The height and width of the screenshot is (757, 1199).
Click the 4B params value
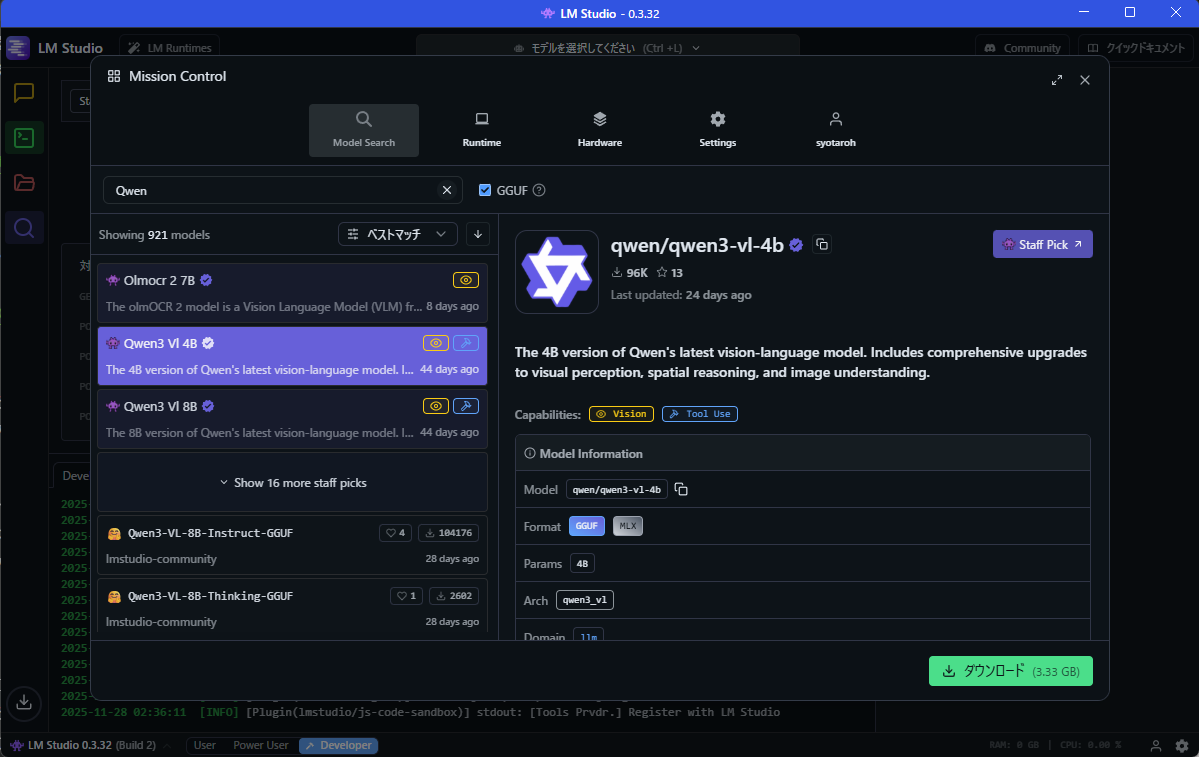[x=582, y=564]
